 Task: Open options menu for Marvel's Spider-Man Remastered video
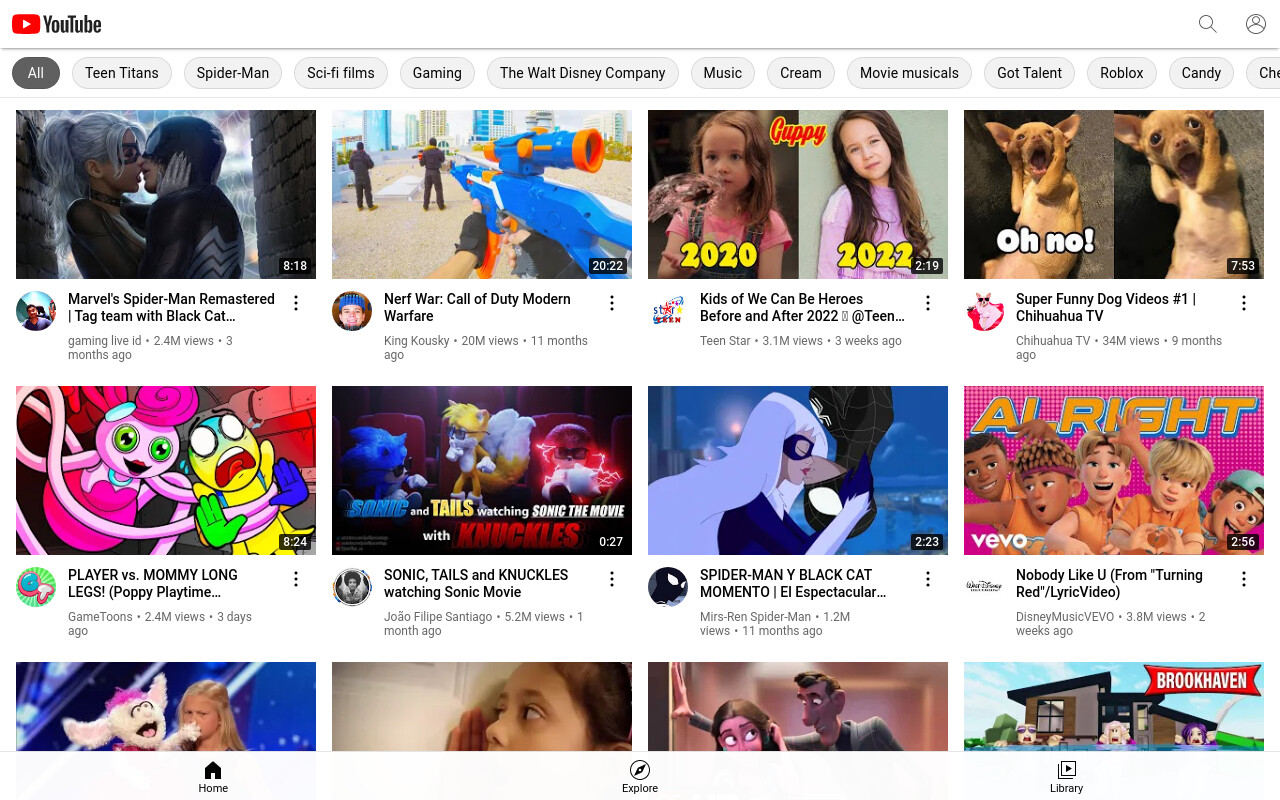pyautogui.click(x=296, y=303)
